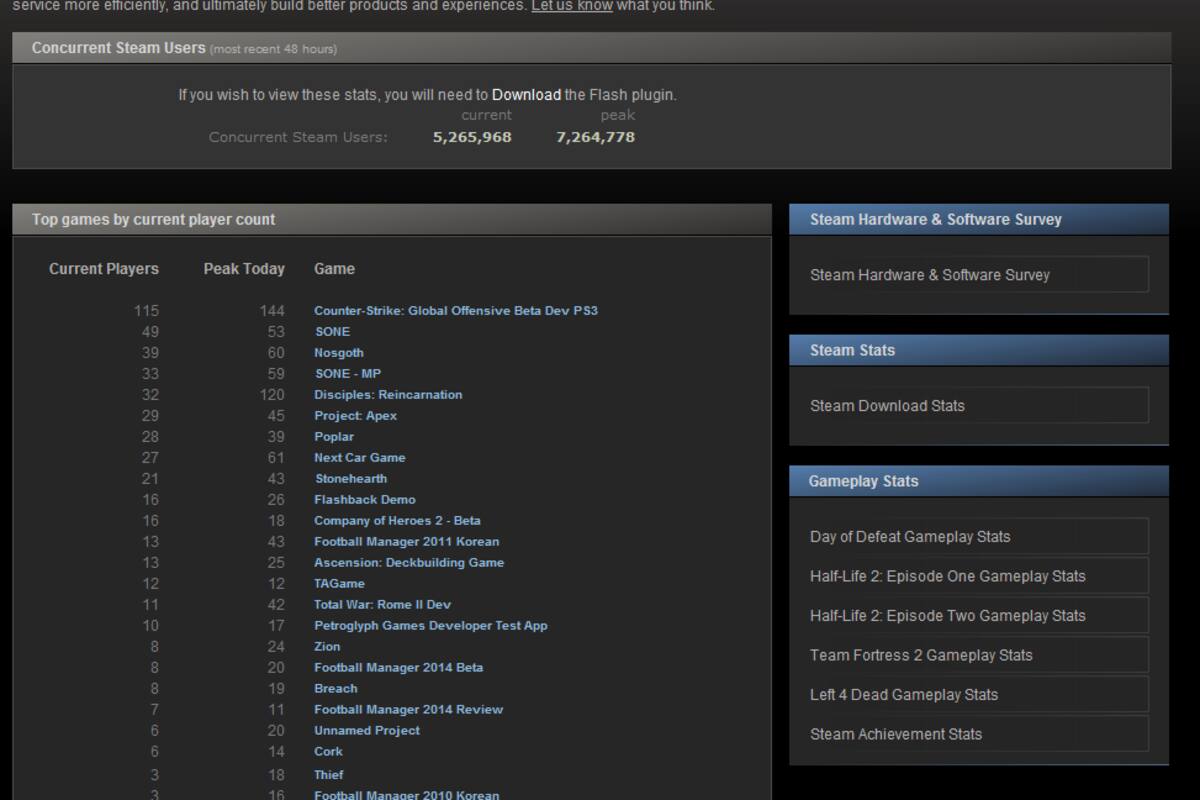Click the Steam Stats panel header
This screenshot has width=1200, height=800.
point(979,350)
